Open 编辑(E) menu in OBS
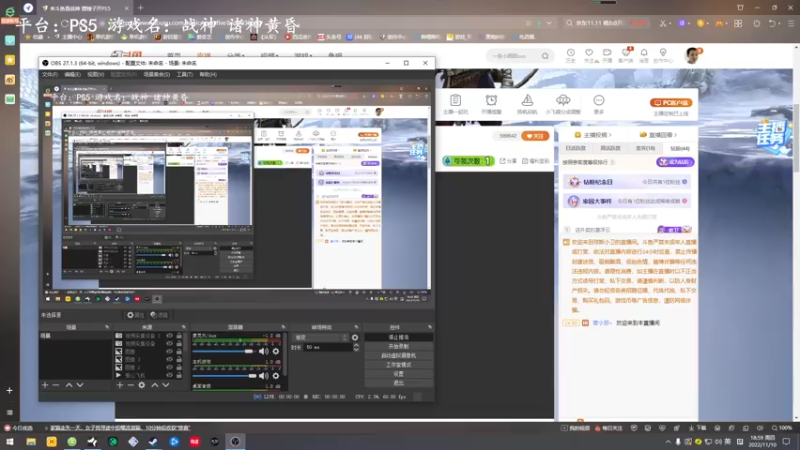Viewport: 800px width, 450px height. point(72,74)
